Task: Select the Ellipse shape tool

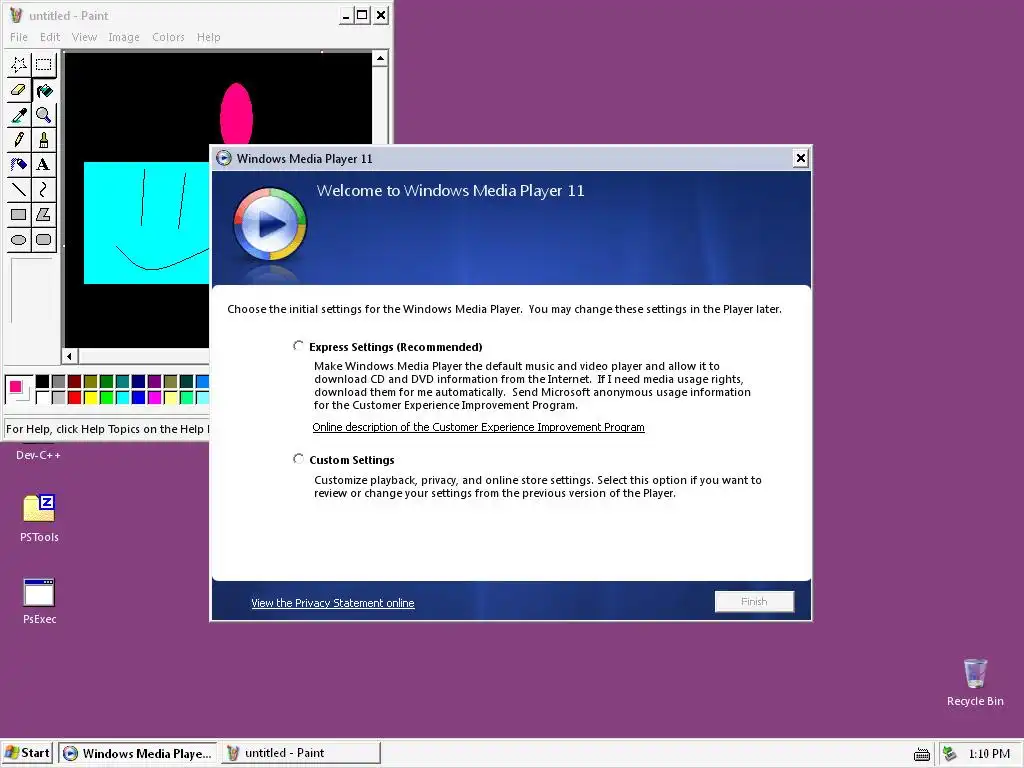Action: [19, 240]
